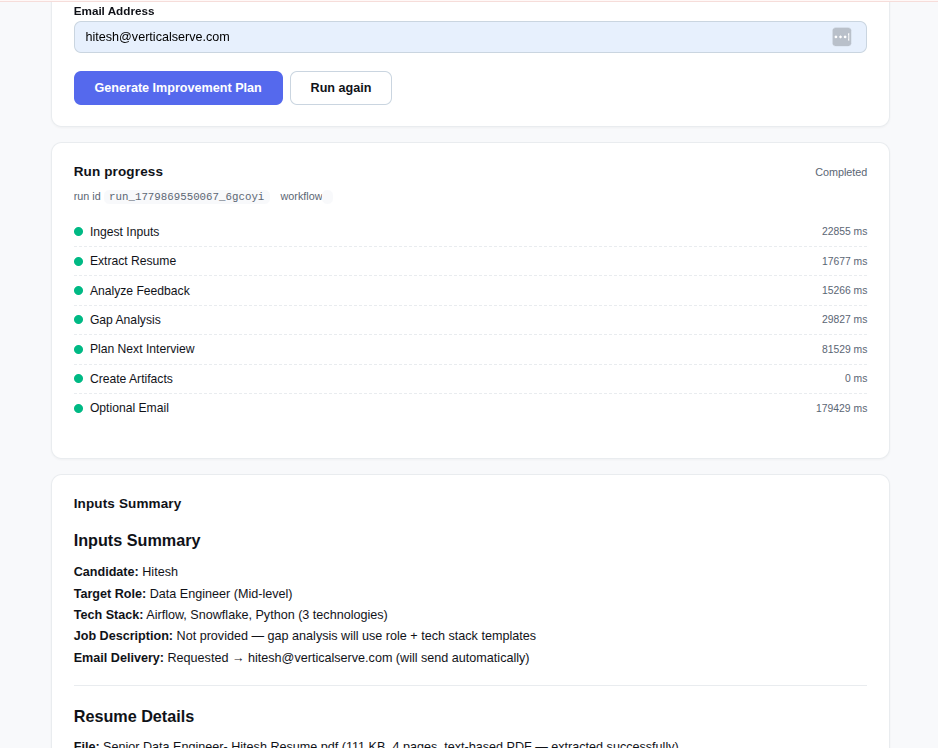The height and width of the screenshot is (748, 938).
Task: Click the Email Delivery Requested line
Action: pos(302,658)
